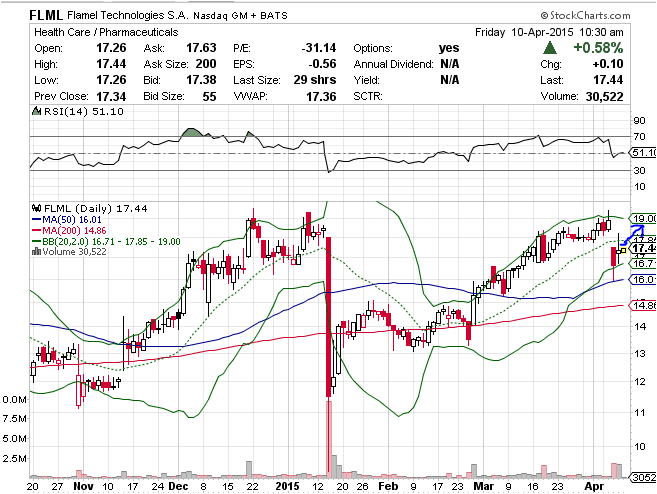
Task: Click the Friday 10-Apr-2015 10:30 am timestamp
Action: click(x=549, y=32)
